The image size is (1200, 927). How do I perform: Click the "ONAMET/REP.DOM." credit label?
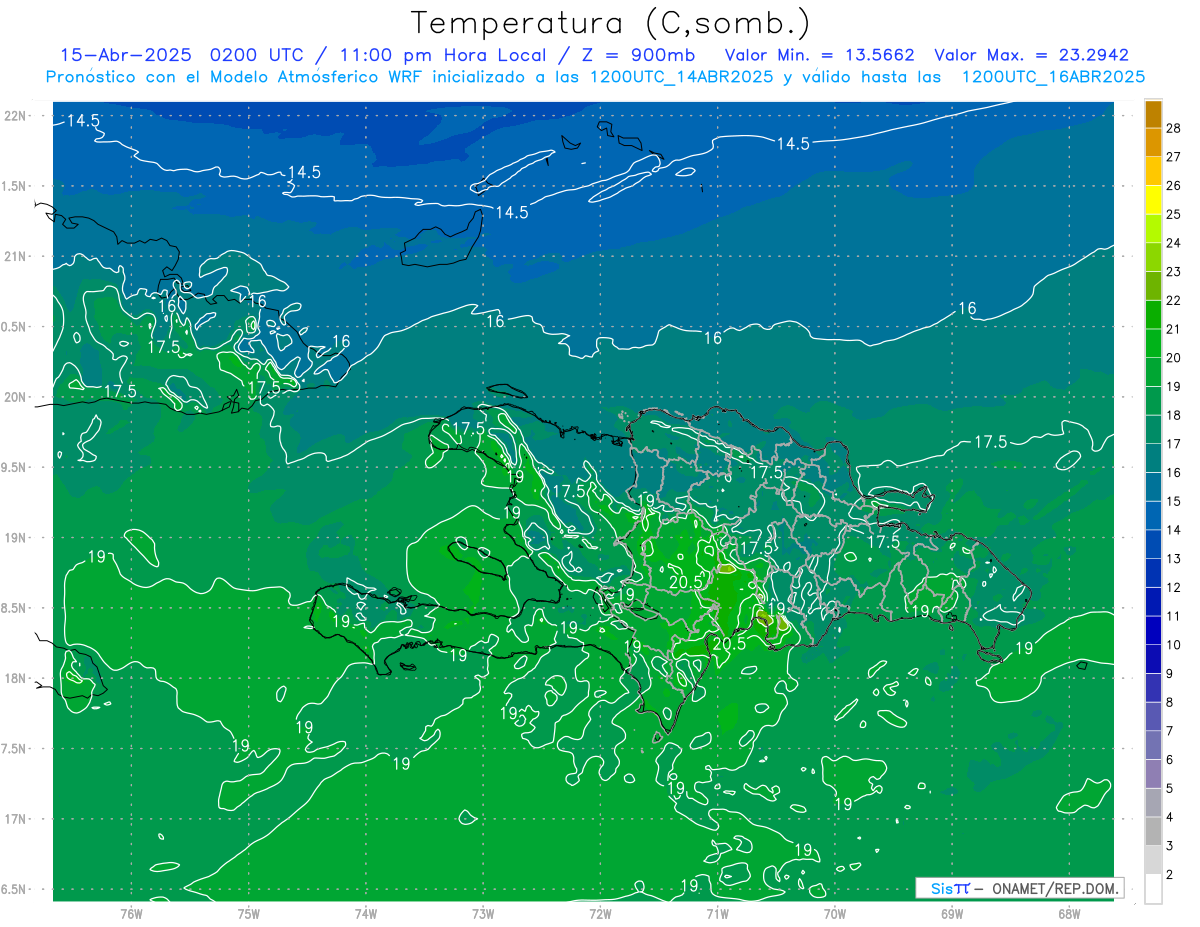click(1054, 888)
